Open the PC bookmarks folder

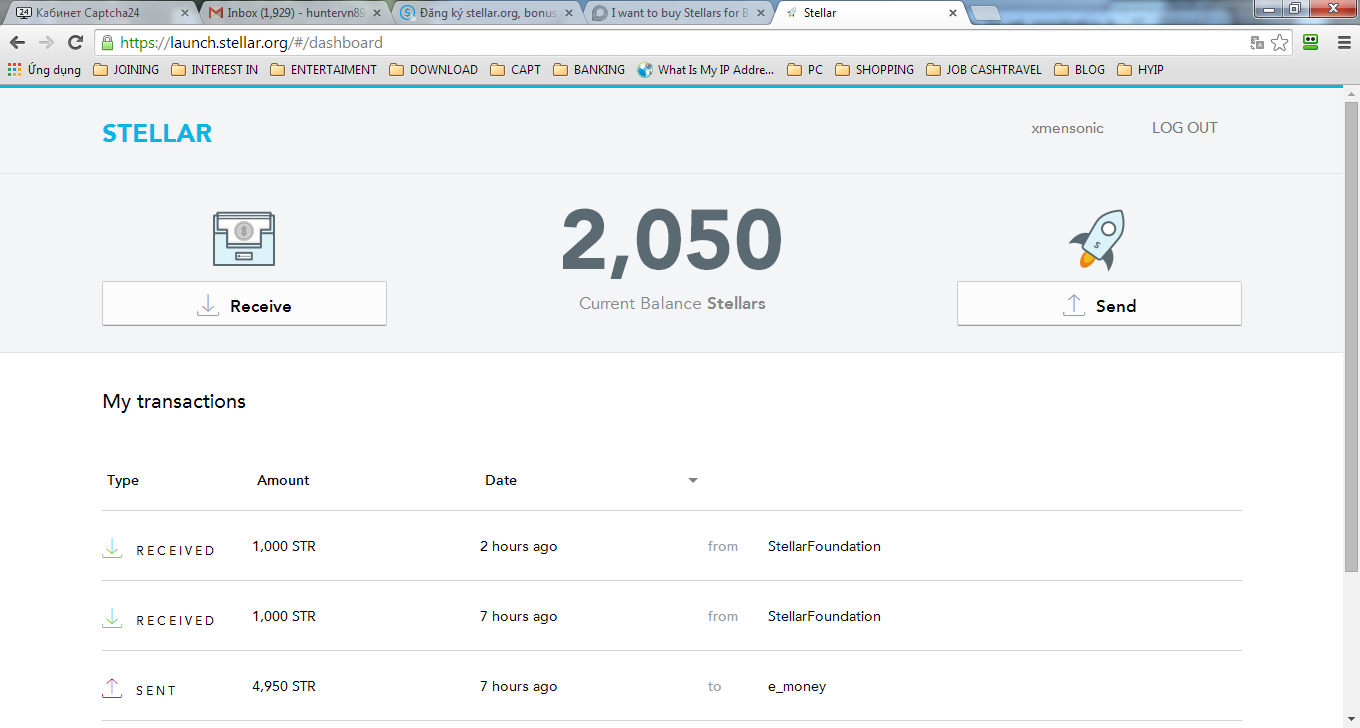pyautogui.click(x=805, y=70)
